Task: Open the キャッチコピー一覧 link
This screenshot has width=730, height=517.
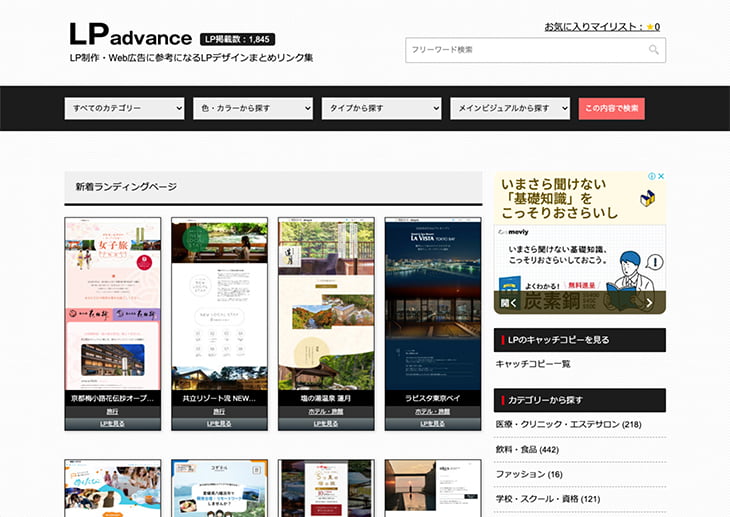Action: [x=533, y=364]
